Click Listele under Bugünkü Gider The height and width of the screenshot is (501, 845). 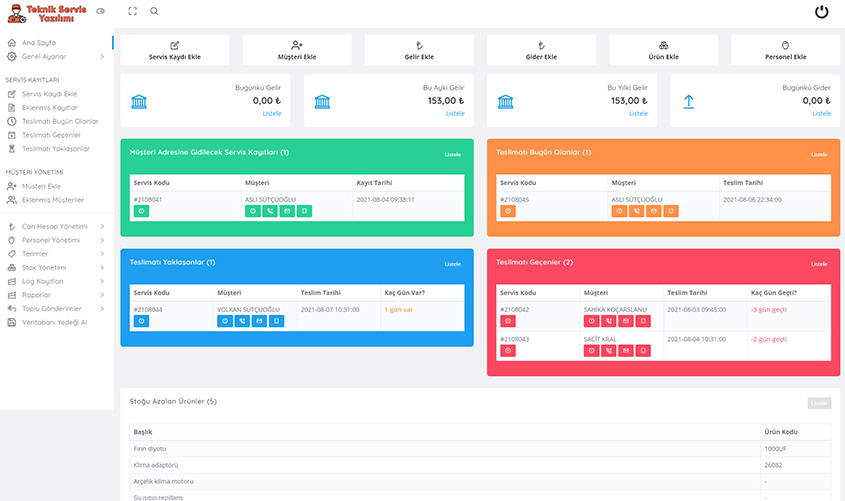822,114
